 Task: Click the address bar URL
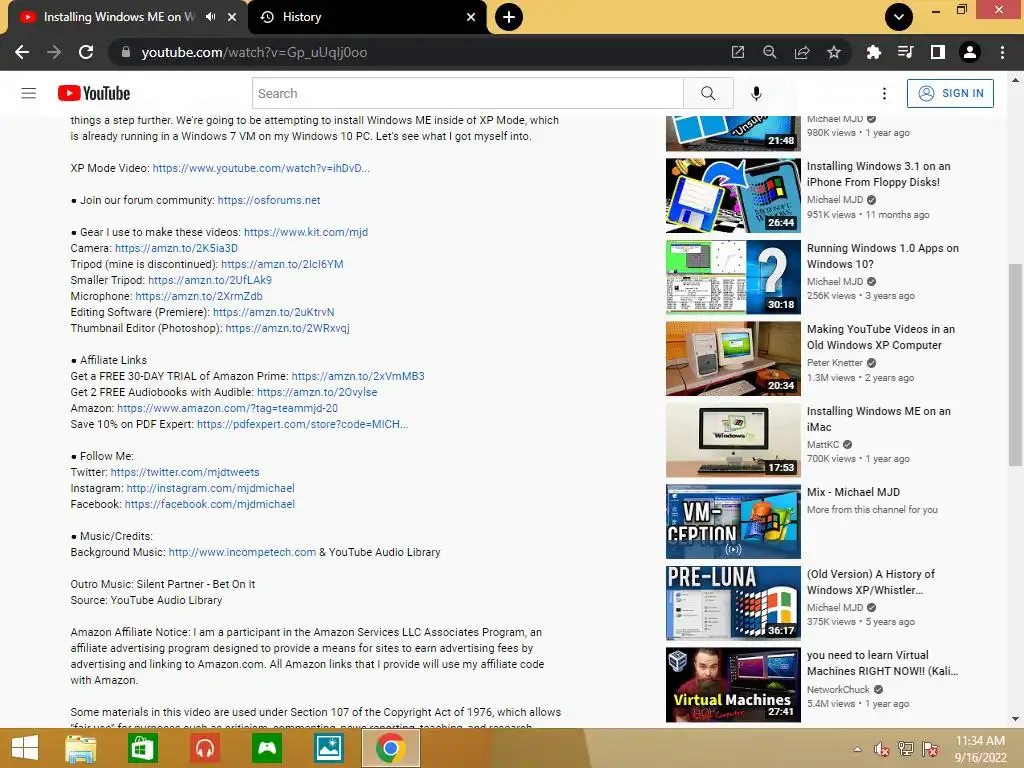point(254,52)
